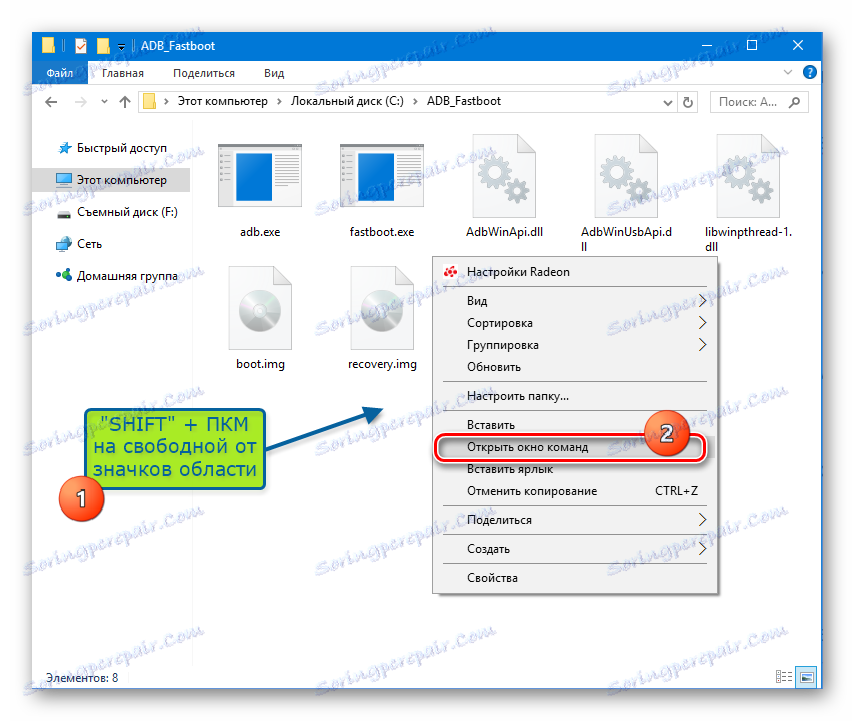Expand the recent locations dropdown arrow
This screenshot has width=855, height=721.
104,102
